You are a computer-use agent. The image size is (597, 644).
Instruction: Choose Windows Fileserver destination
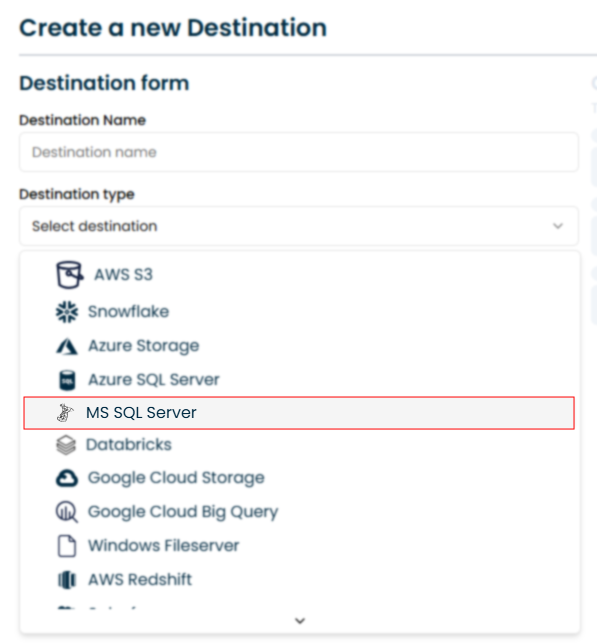pos(300,546)
